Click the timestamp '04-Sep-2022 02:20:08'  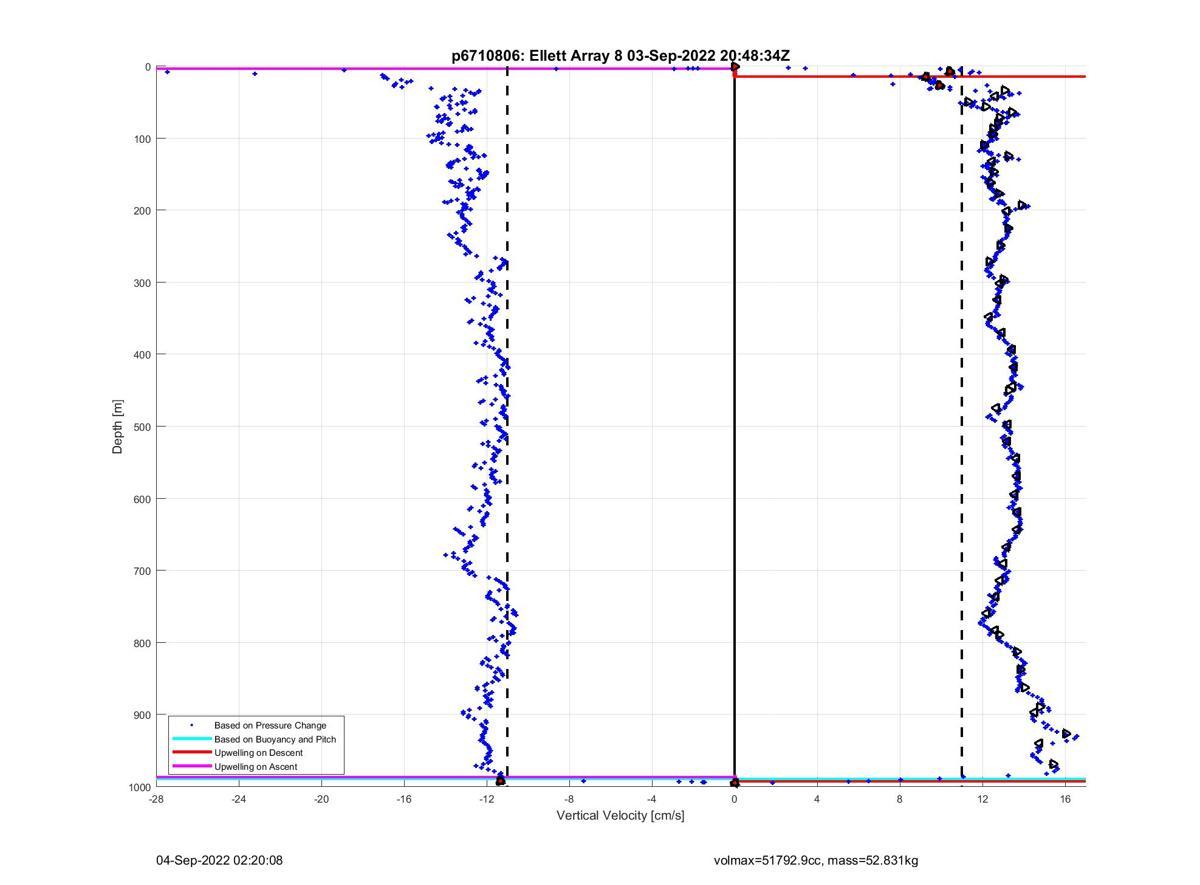pyautogui.click(x=219, y=860)
